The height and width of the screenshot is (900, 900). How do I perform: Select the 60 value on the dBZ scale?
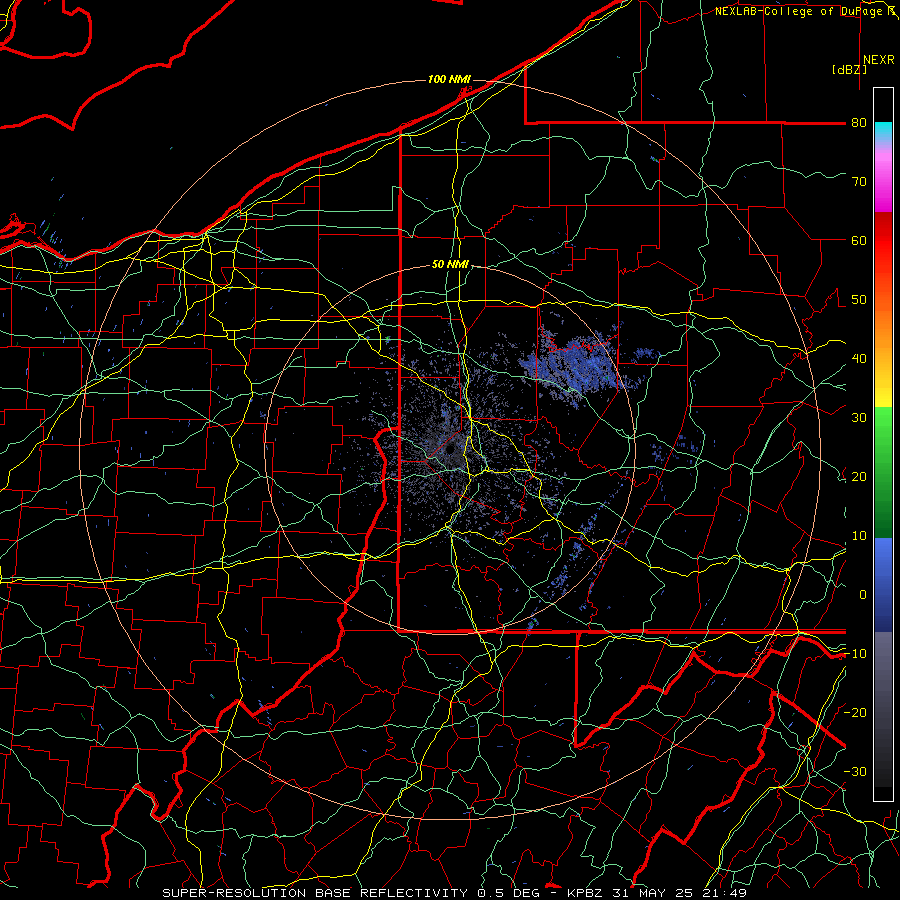click(859, 241)
